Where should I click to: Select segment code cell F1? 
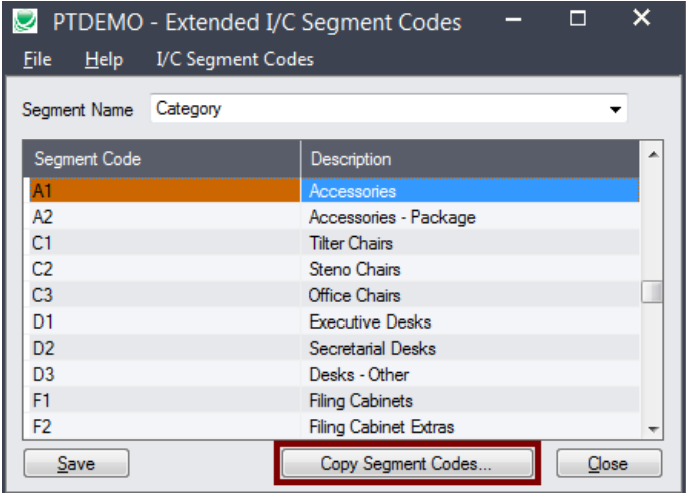click(x=165, y=401)
